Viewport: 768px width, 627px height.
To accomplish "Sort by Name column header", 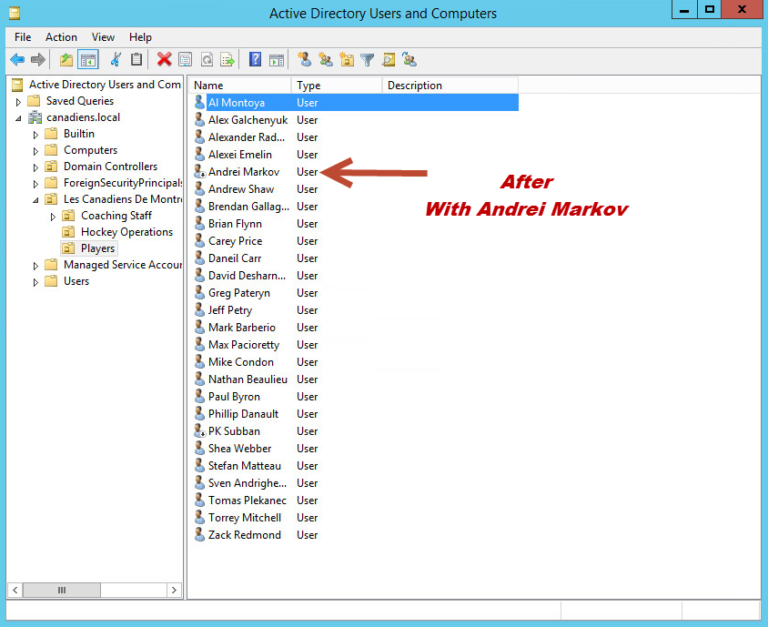I will coord(240,85).
